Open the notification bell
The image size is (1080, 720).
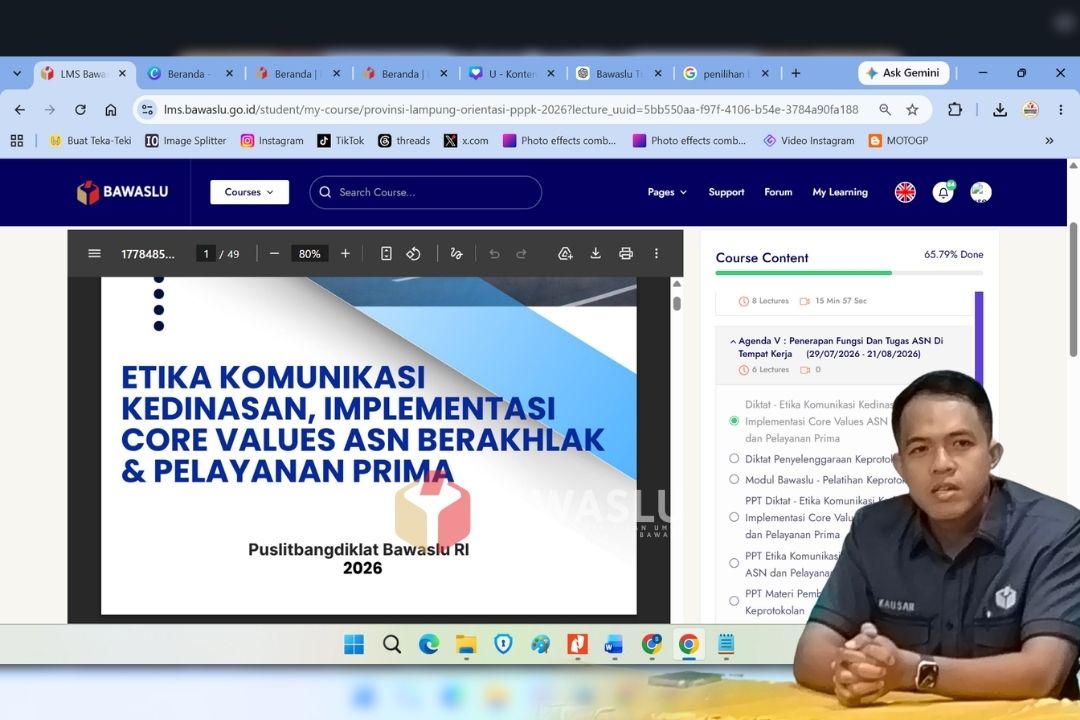point(943,192)
